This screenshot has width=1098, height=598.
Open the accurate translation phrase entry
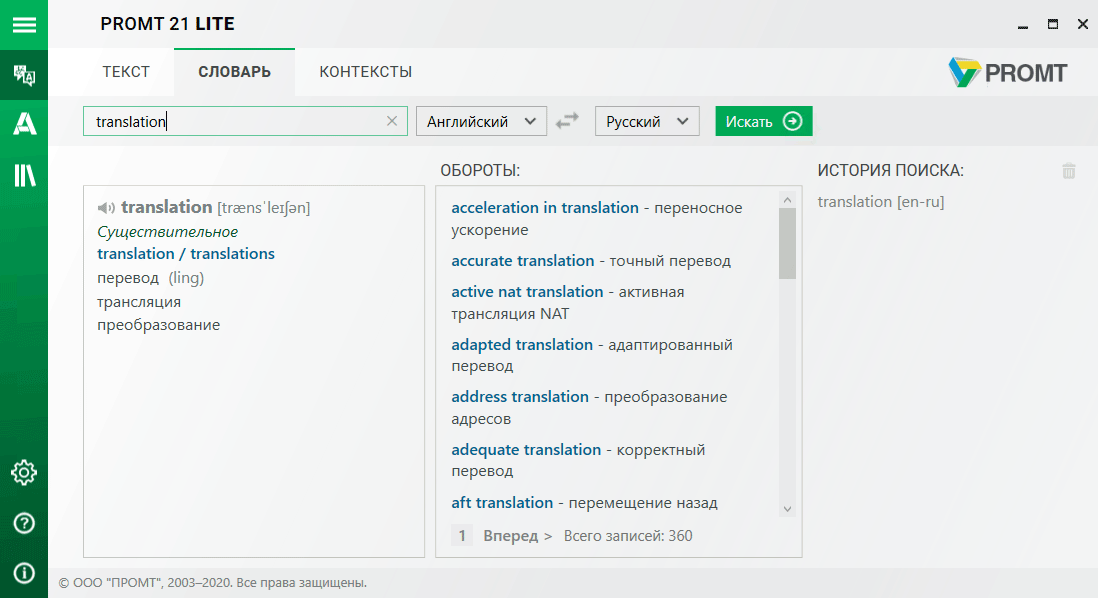[x=522, y=261]
